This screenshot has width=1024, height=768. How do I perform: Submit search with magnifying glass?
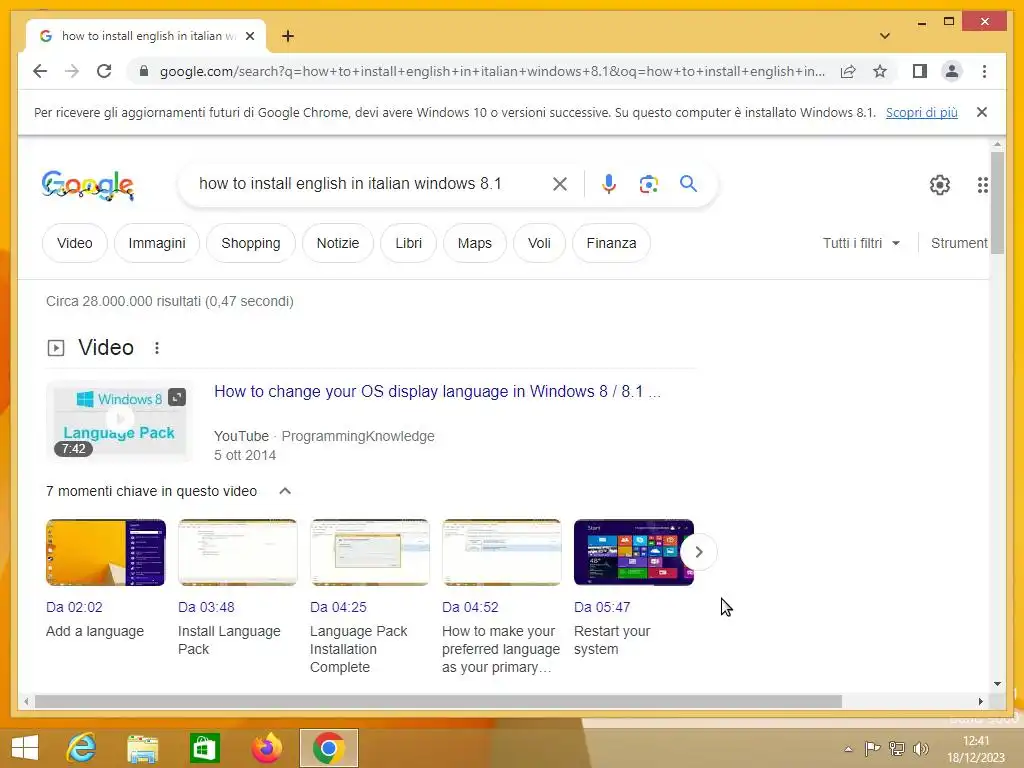click(688, 184)
